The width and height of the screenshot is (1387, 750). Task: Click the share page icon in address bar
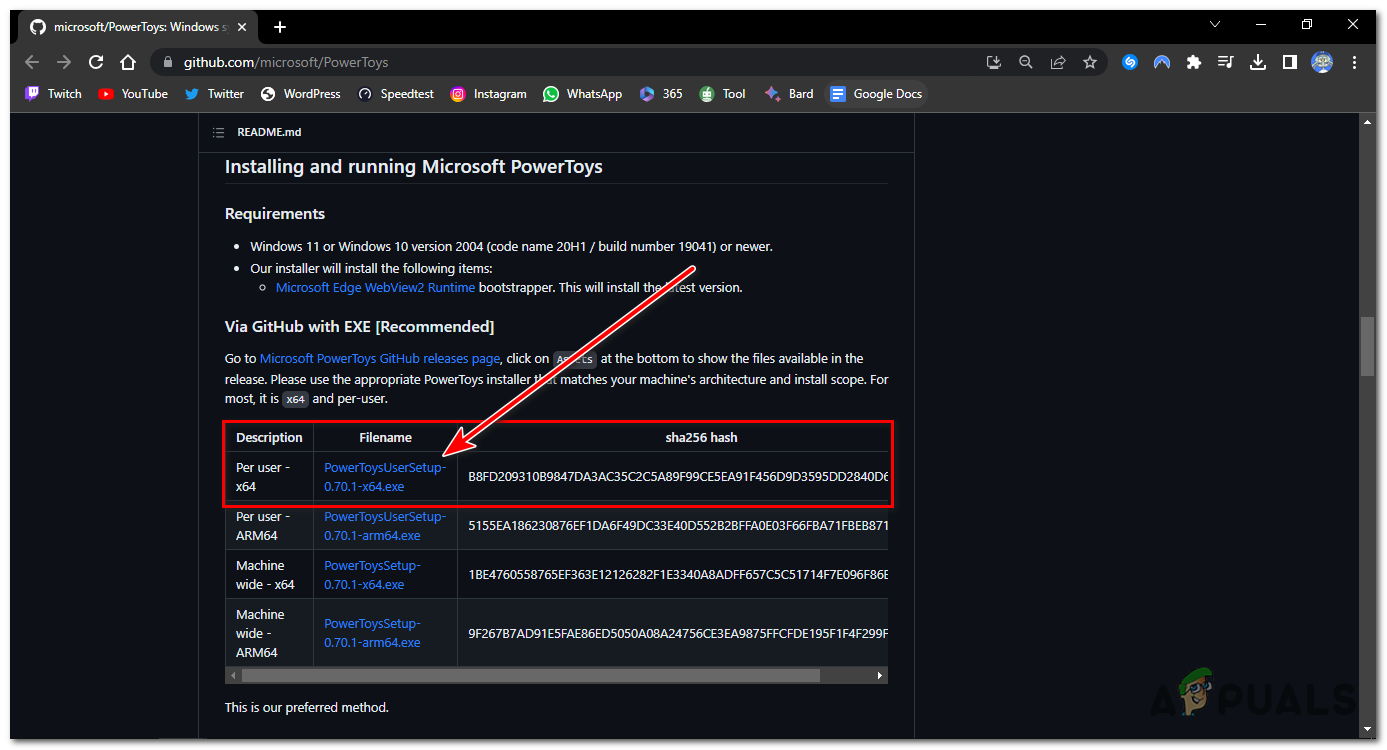[x=1058, y=62]
